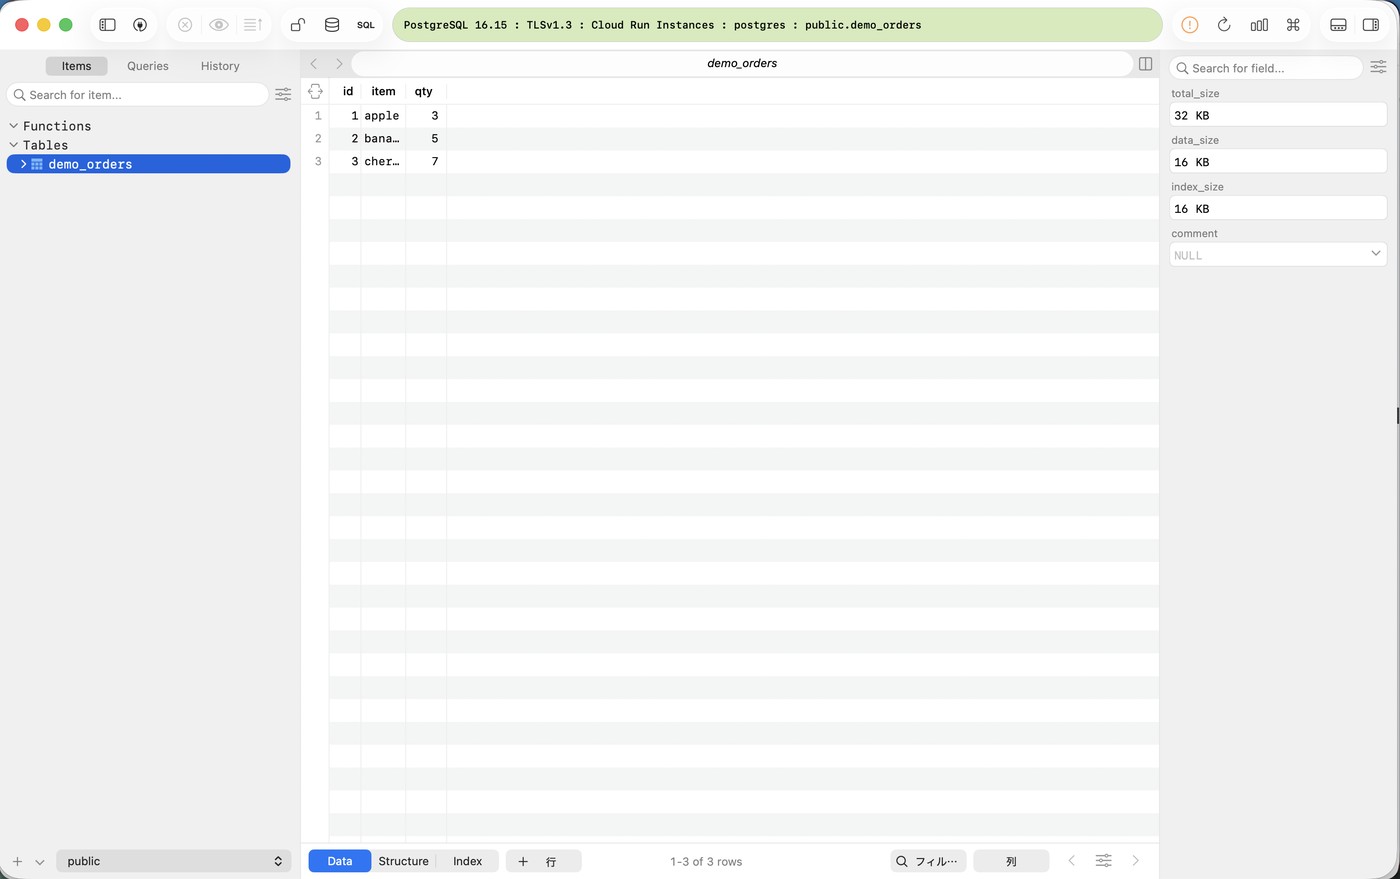Select the qty cell with value 3
This screenshot has height=879, width=1400.
tap(426, 116)
